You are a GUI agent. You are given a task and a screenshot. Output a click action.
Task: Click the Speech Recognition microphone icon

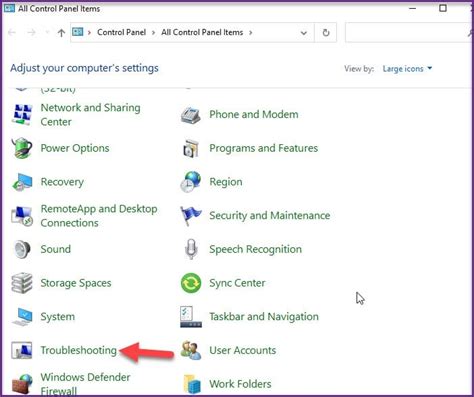click(191, 249)
